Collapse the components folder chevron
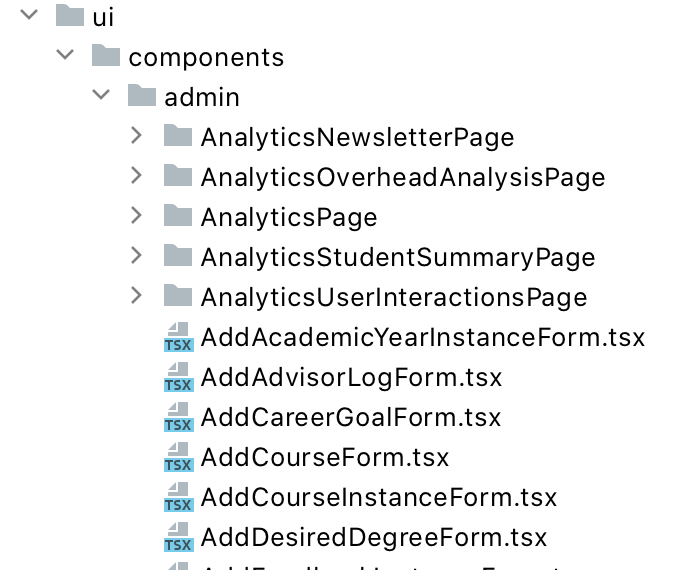The image size is (692, 570). click(65, 55)
